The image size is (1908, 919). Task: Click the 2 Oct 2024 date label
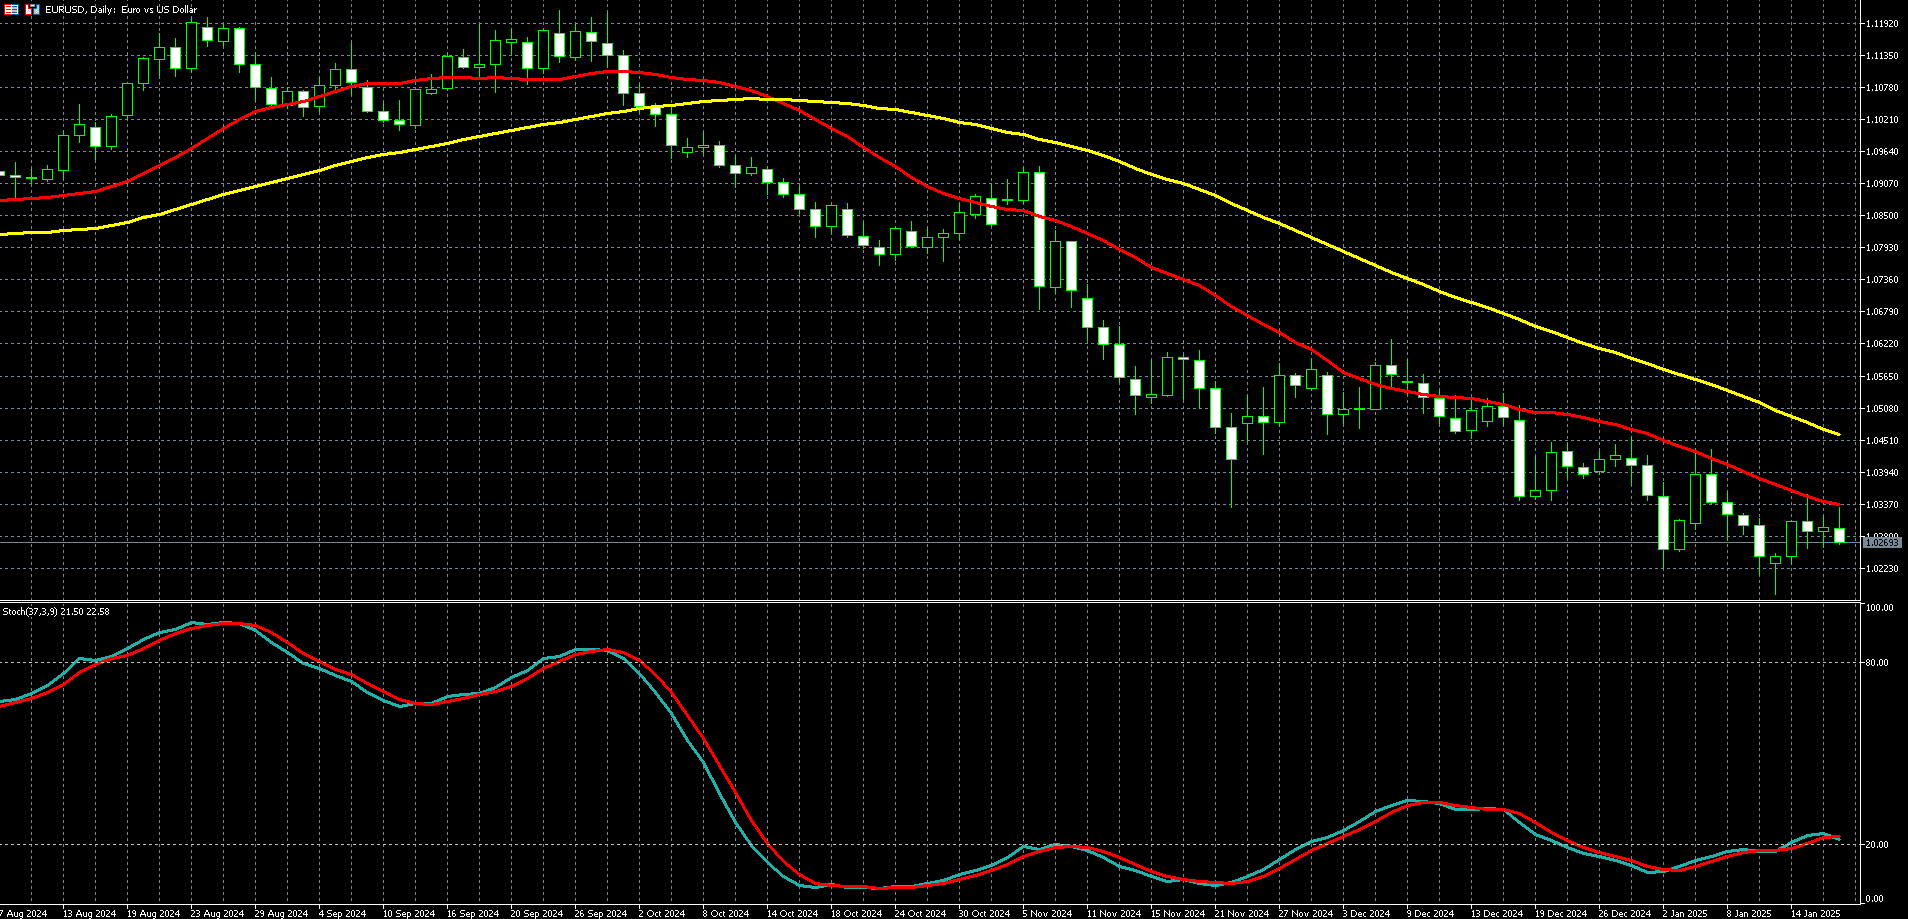point(662,913)
